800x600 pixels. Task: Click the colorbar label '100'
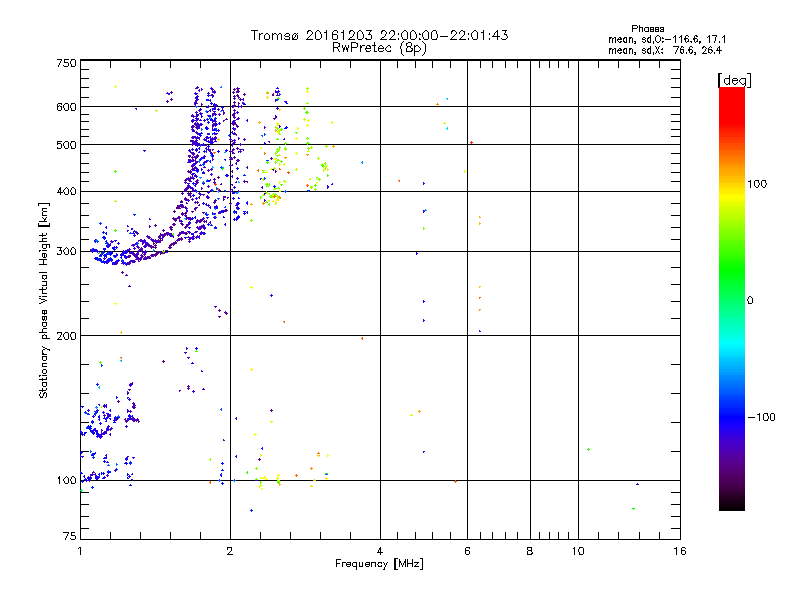(x=757, y=184)
